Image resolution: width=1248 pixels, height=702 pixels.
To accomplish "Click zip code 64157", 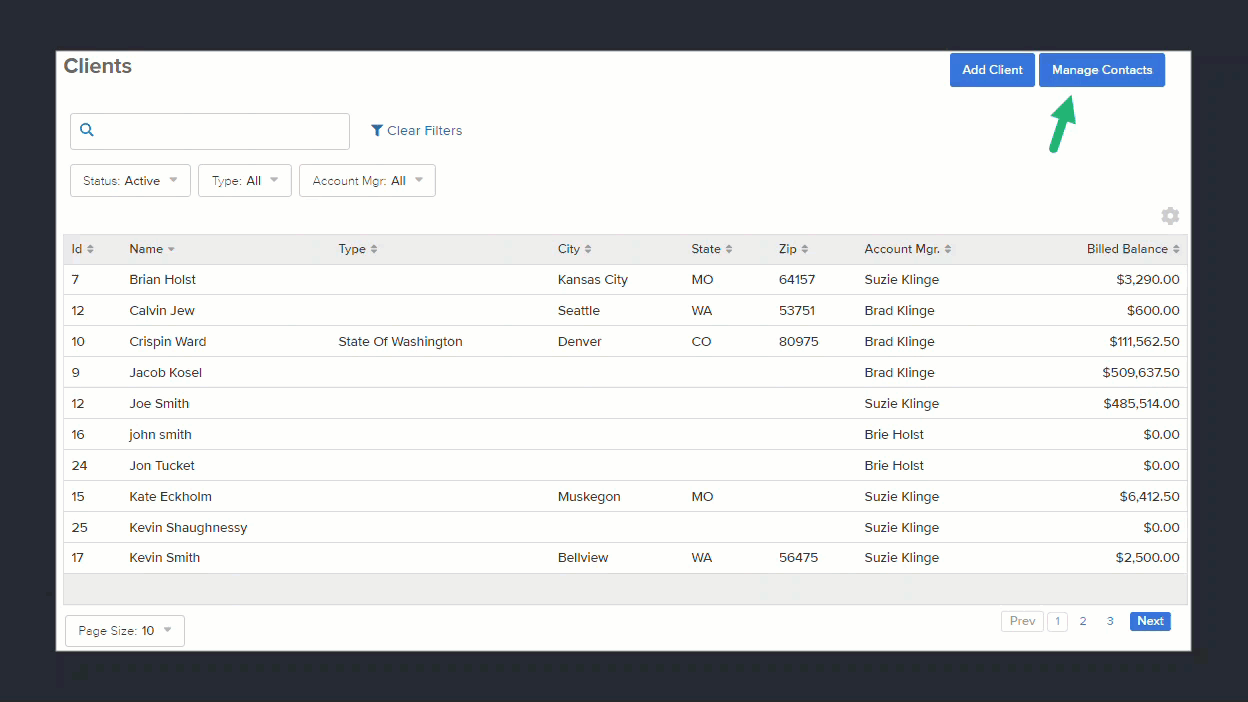I will click(797, 280).
